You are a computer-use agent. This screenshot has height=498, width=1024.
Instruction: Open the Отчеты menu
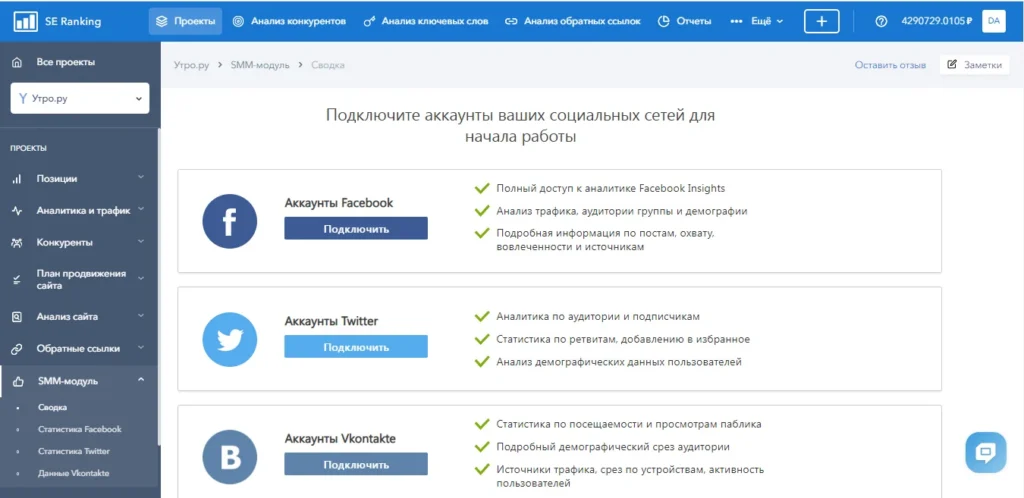[x=684, y=21]
